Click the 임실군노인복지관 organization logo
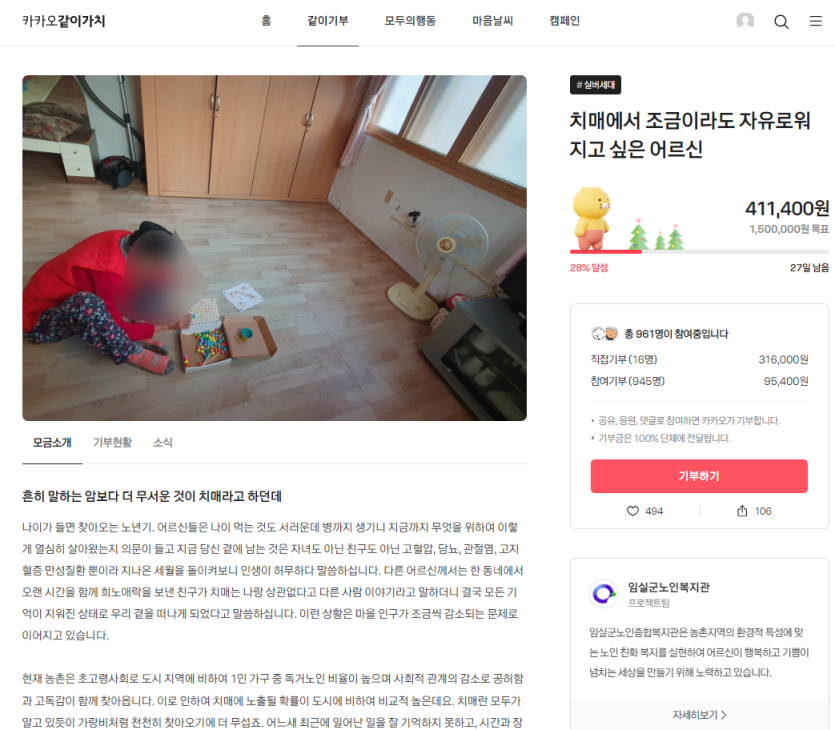The image size is (835, 730). pos(603,594)
